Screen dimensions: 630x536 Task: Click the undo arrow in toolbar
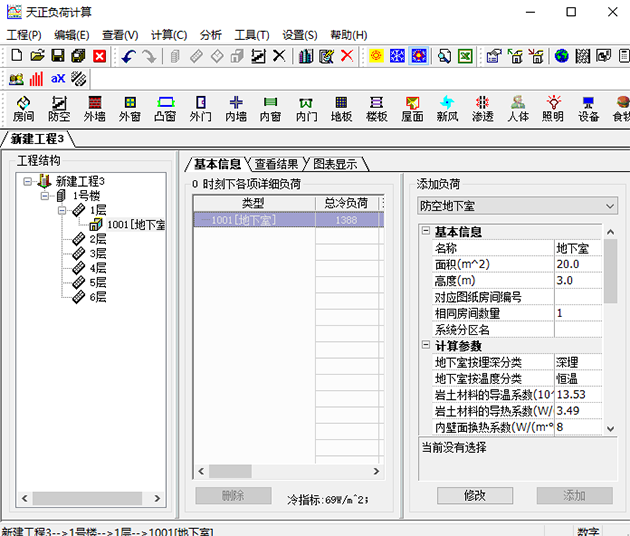(129, 56)
